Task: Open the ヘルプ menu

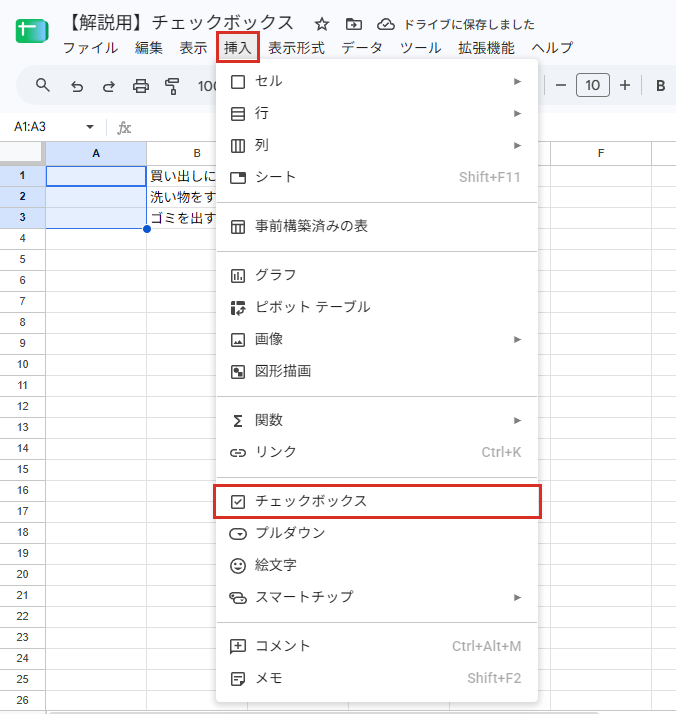Action: 552,48
